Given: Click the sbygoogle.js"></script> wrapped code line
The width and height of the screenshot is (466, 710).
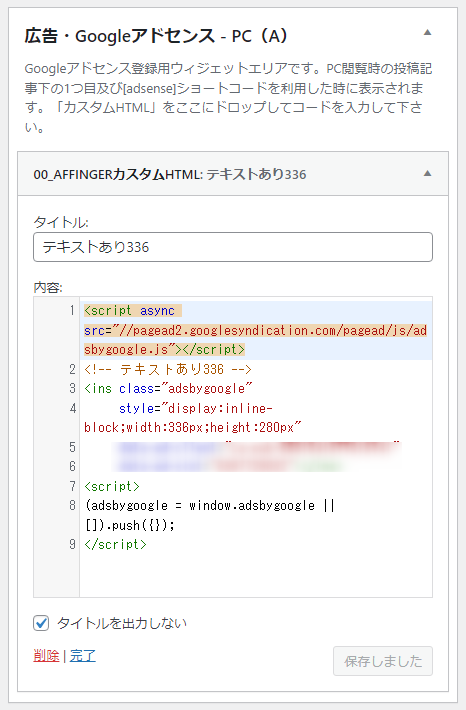Looking at the screenshot, I should pos(164,350).
